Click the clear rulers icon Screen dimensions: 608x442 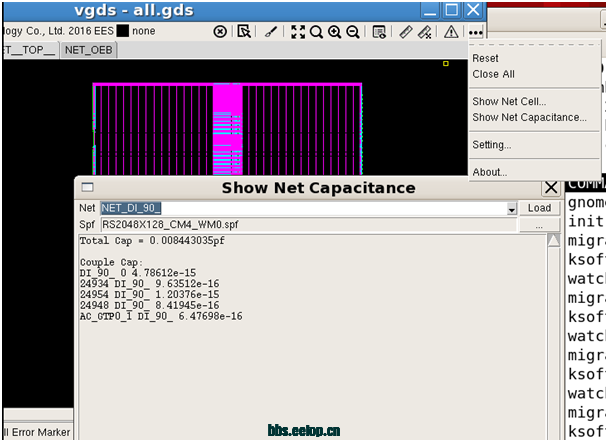425,32
